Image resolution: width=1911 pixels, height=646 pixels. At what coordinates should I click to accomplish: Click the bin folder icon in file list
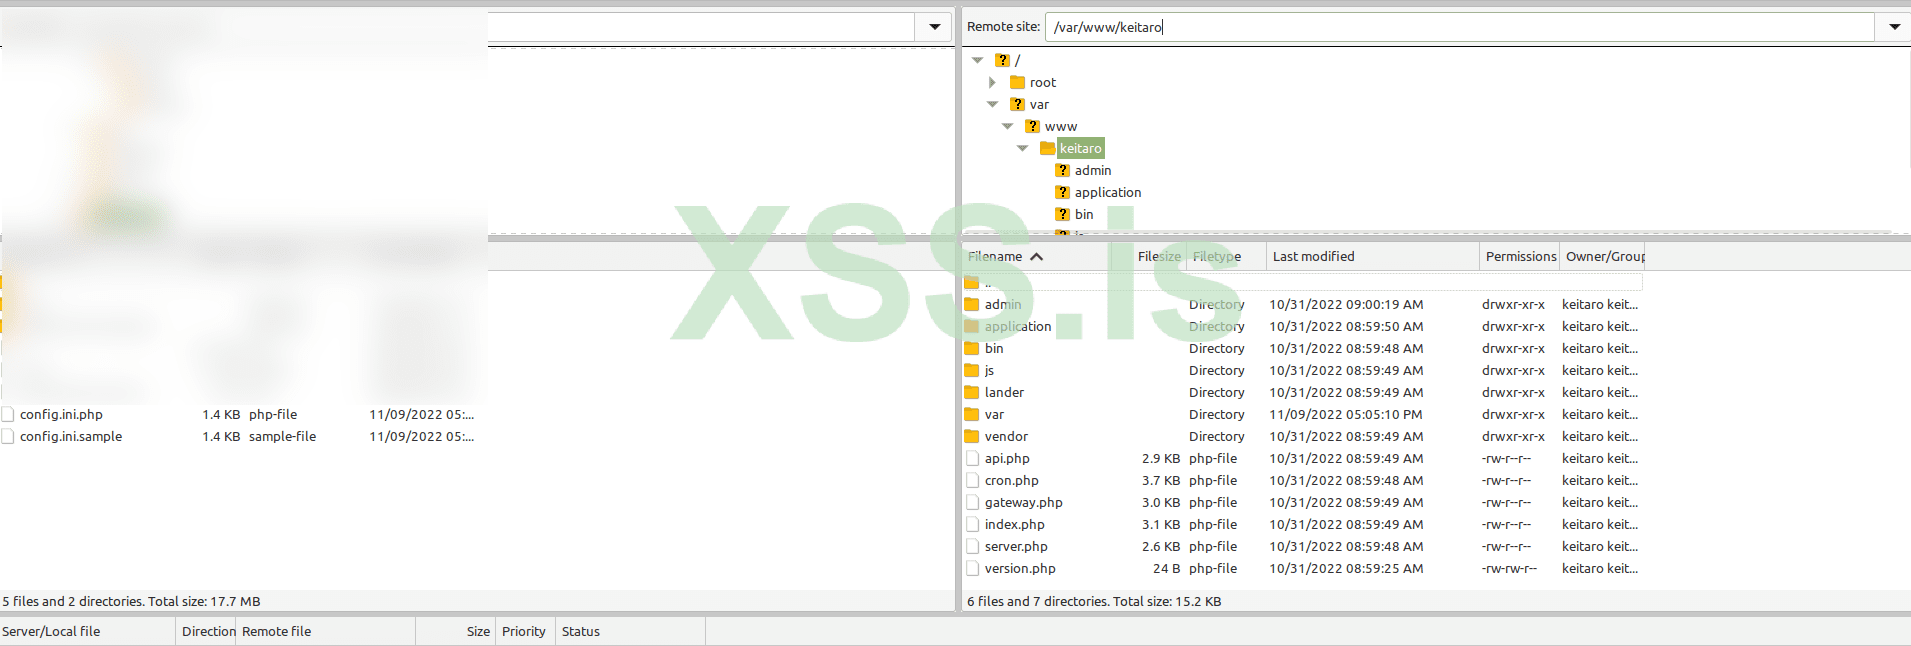coord(971,348)
